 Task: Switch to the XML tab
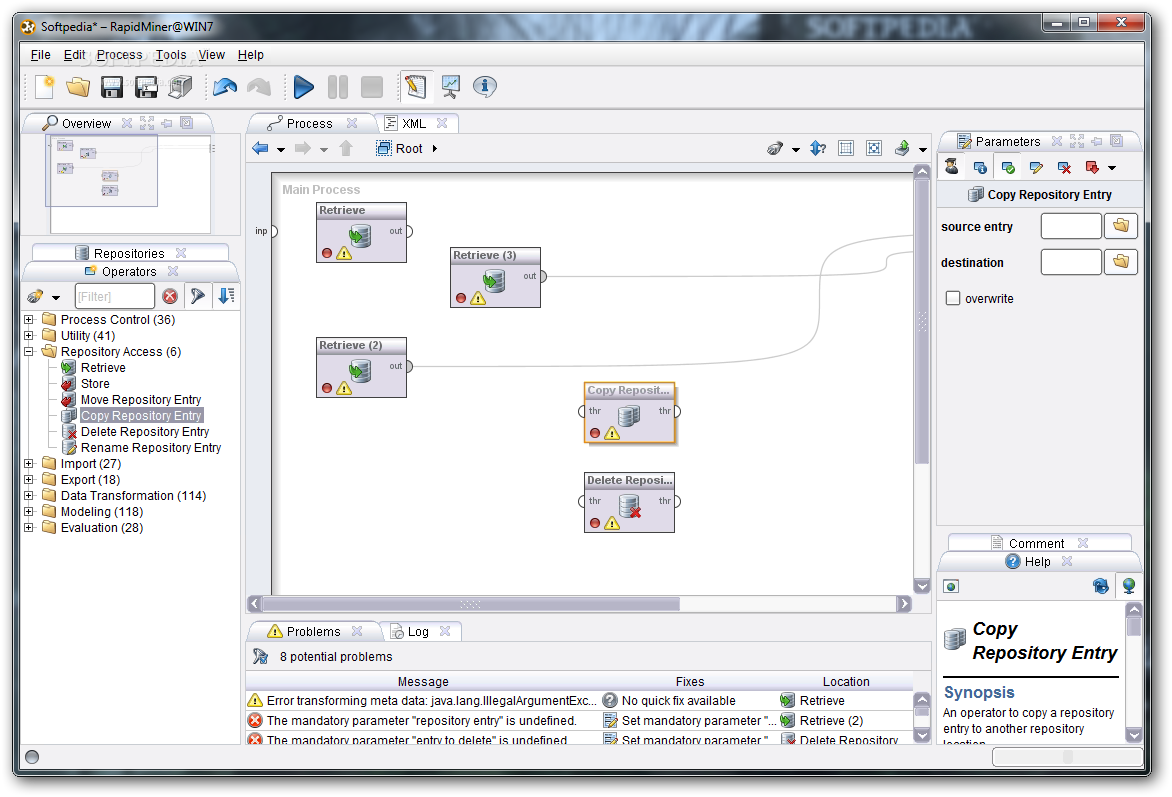pos(413,123)
